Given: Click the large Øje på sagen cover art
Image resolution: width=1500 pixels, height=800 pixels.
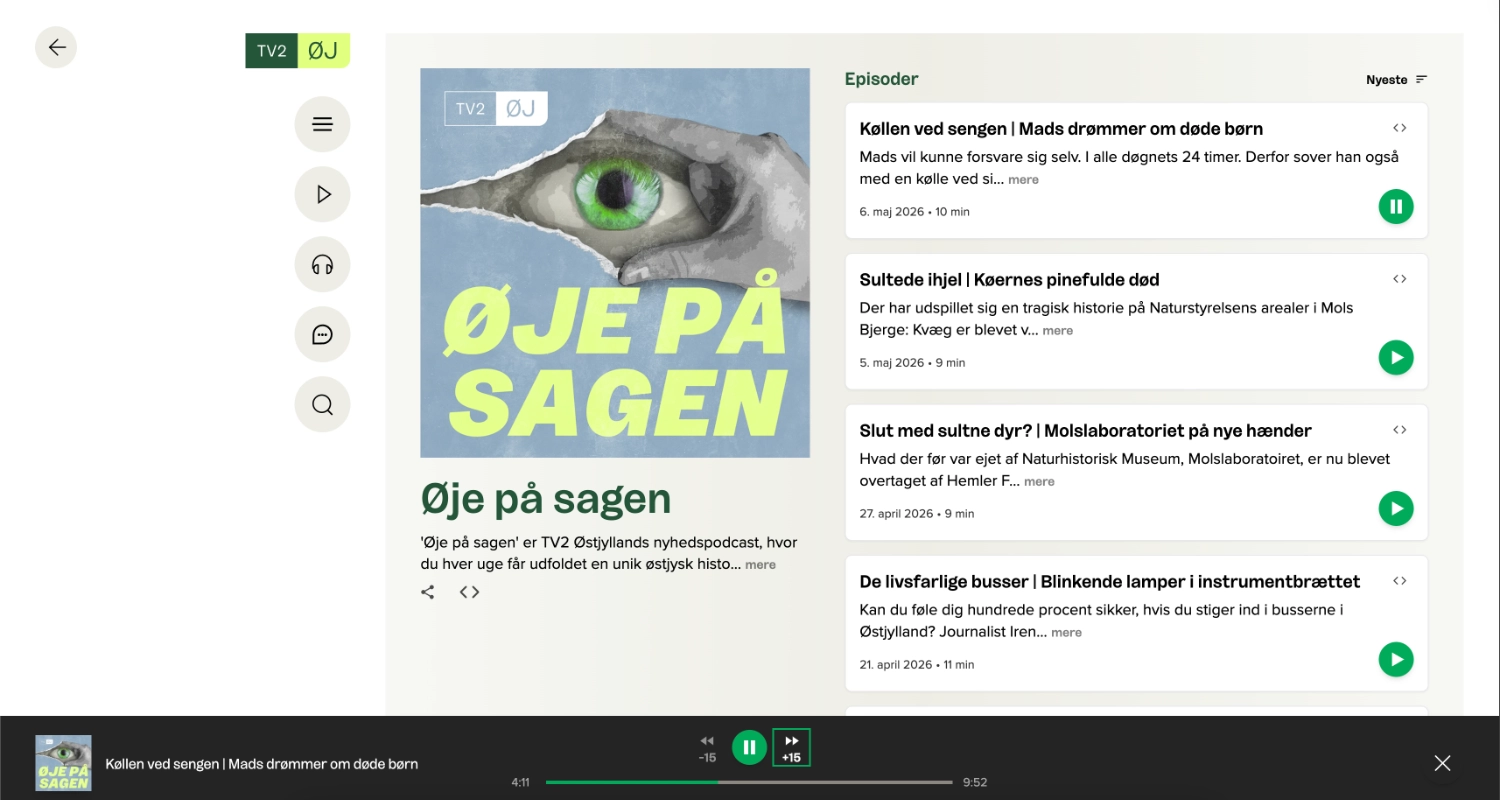Looking at the screenshot, I should click(x=615, y=263).
